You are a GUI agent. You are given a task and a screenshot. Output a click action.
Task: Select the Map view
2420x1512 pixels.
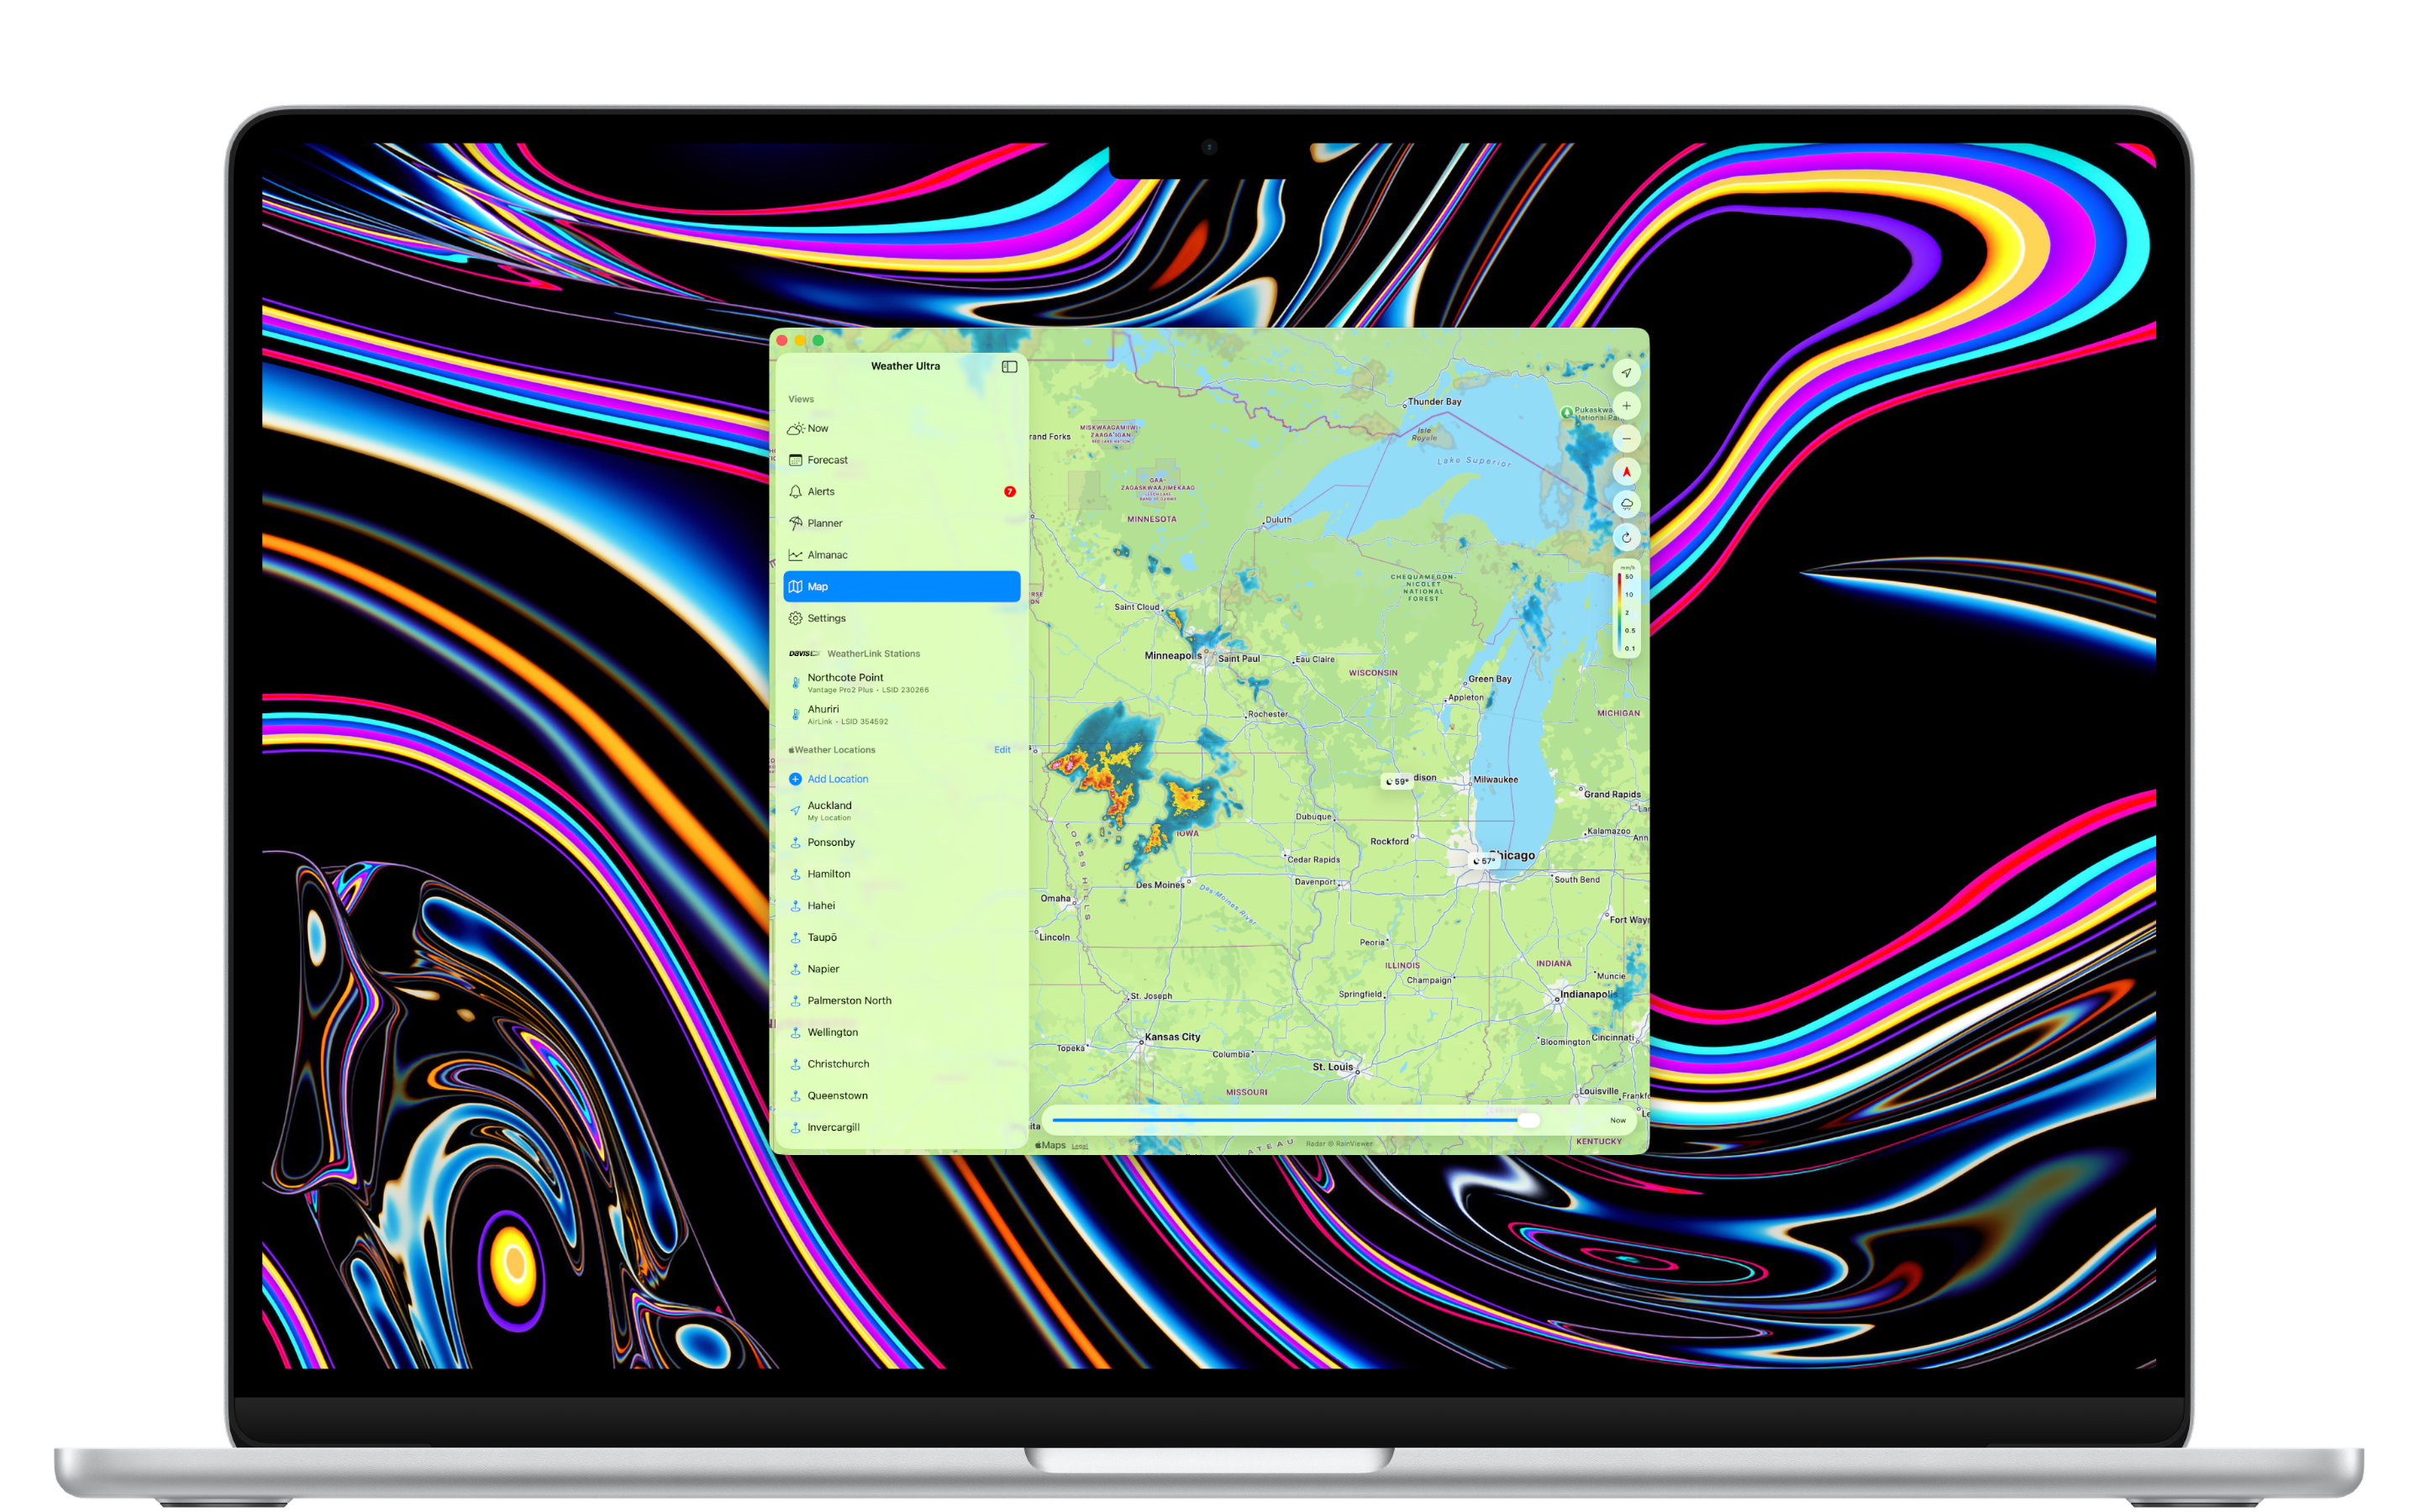click(901, 586)
